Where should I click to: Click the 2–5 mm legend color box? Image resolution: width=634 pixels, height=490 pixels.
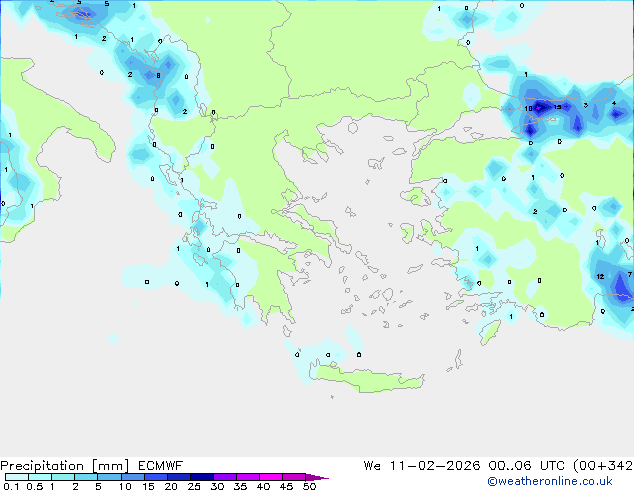86,477
